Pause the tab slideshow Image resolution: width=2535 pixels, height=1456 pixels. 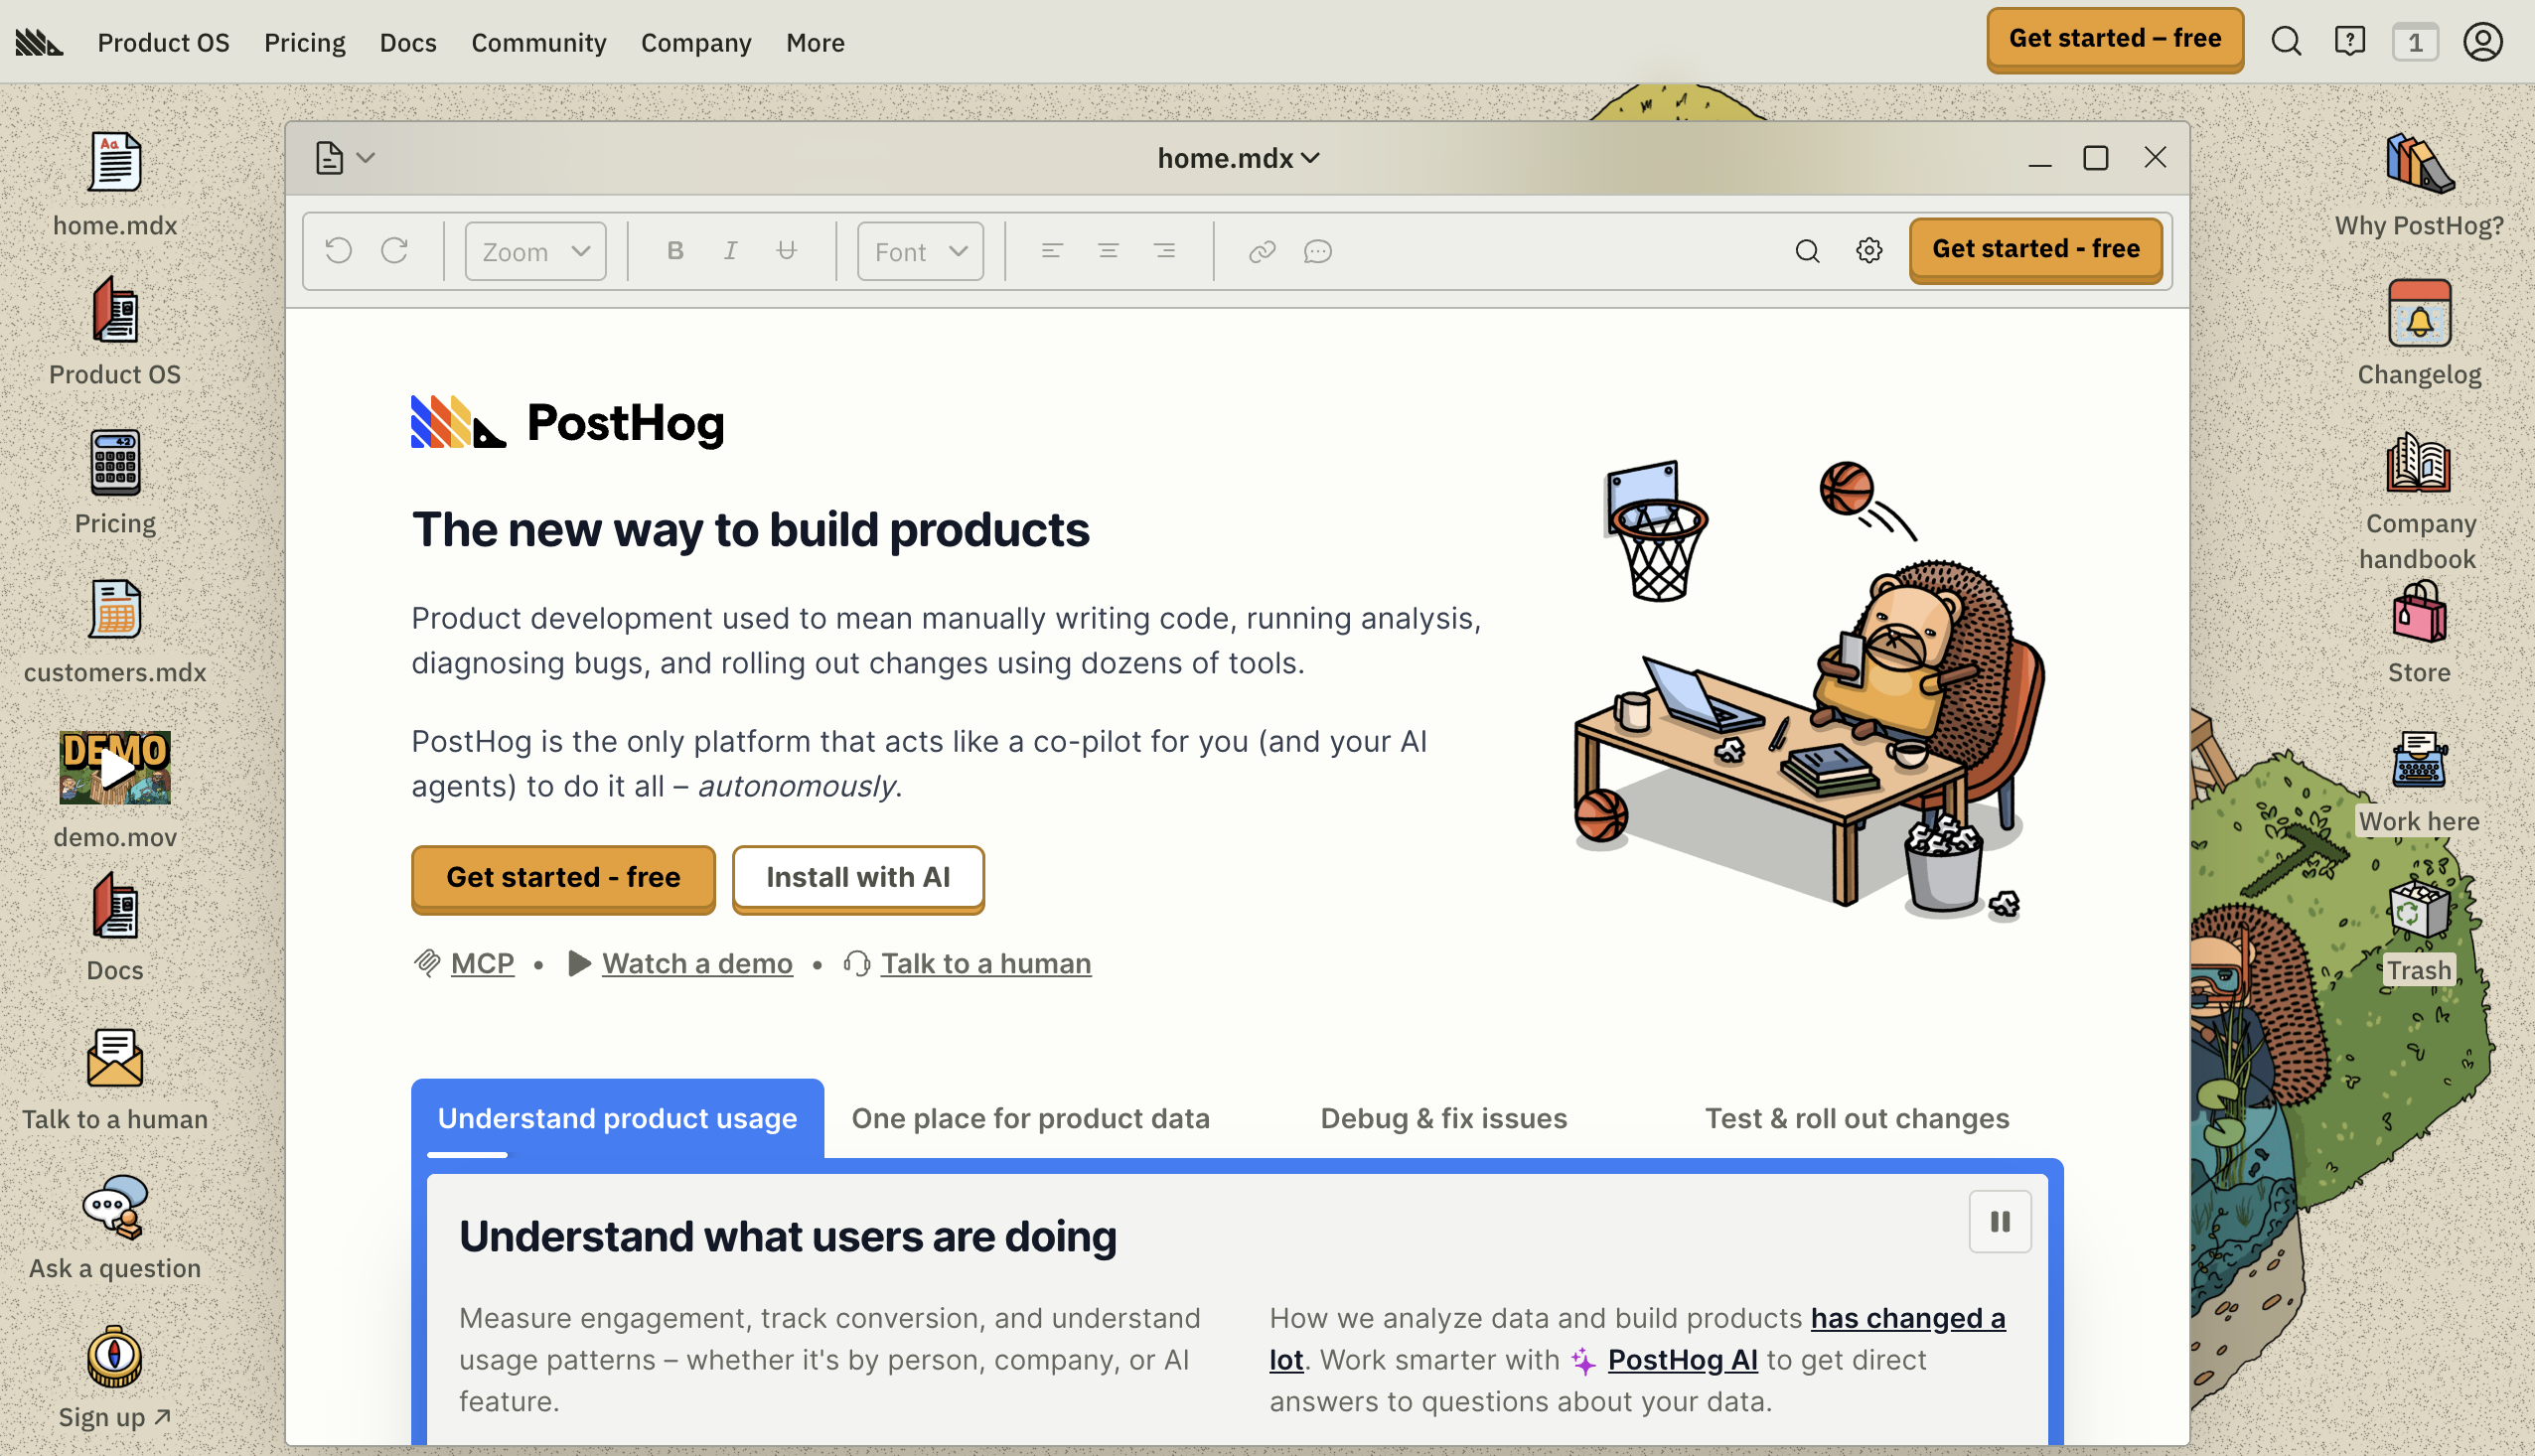tap(2000, 1221)
